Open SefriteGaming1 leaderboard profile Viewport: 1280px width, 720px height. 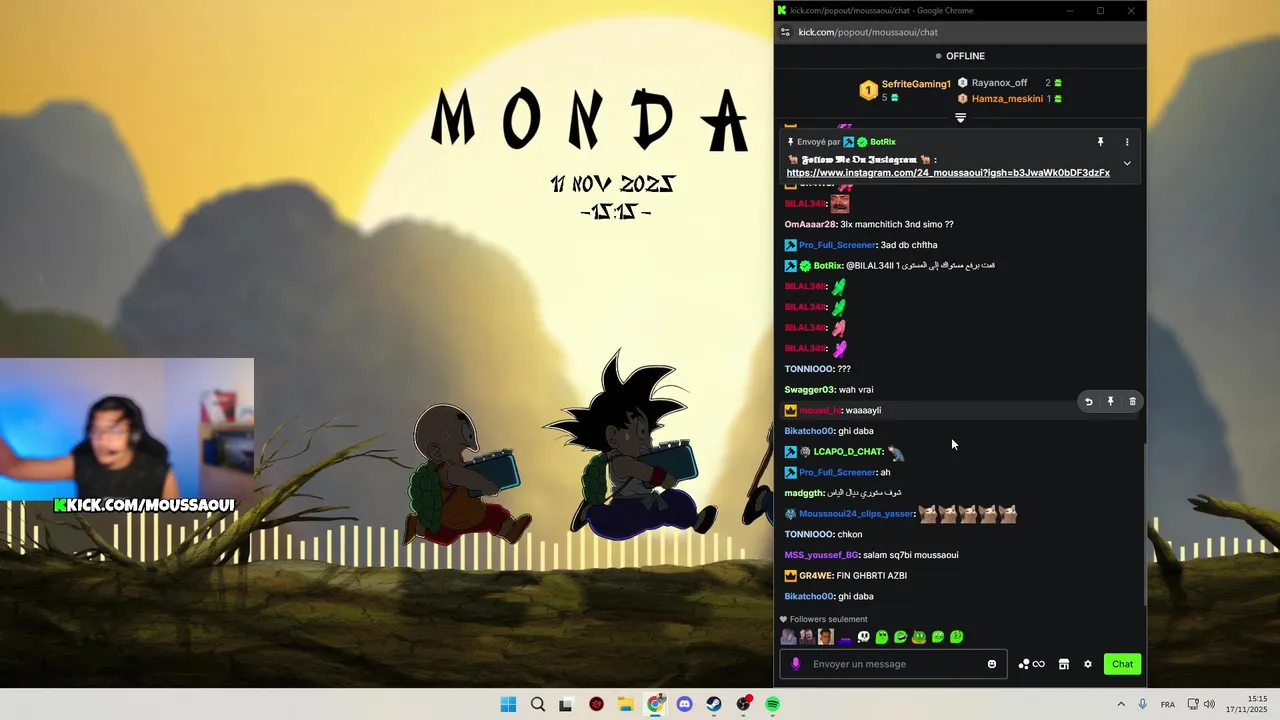pos(916,84)
